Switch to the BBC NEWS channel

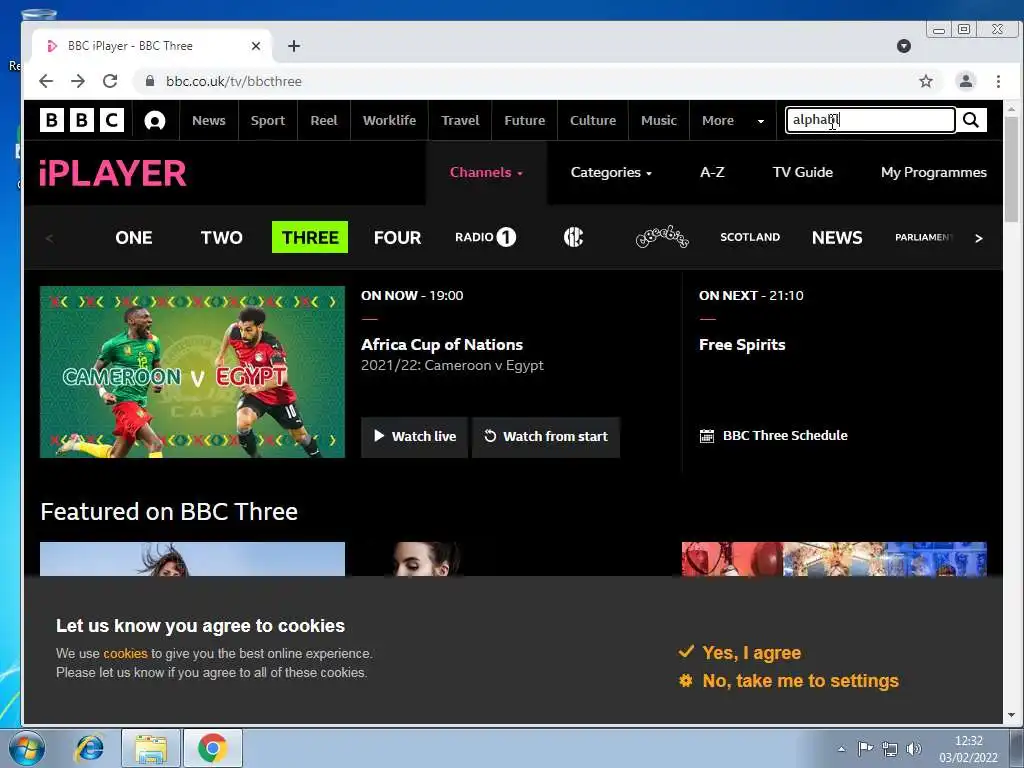[837, 238]
